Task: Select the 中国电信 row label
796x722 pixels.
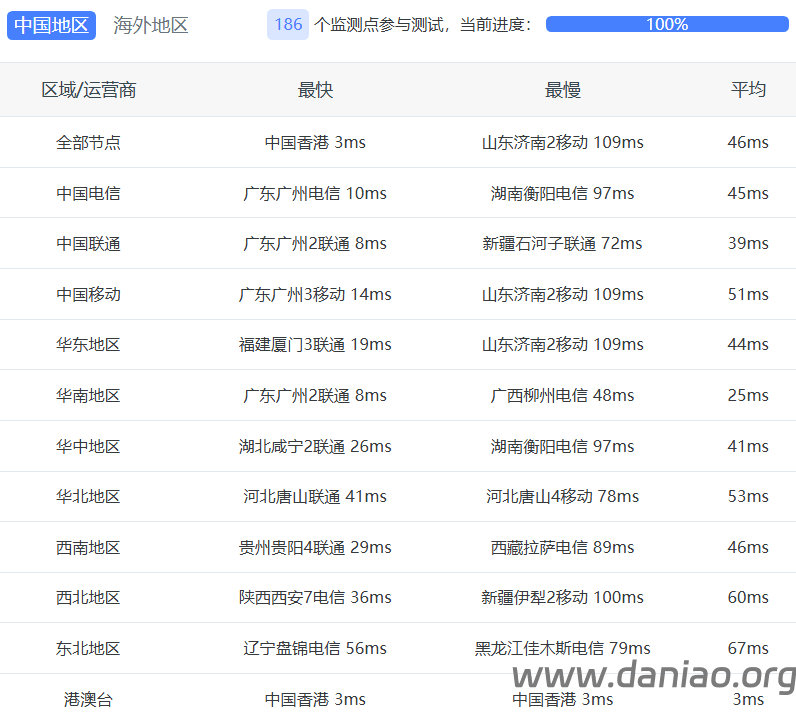Action: tap(88, 193)
